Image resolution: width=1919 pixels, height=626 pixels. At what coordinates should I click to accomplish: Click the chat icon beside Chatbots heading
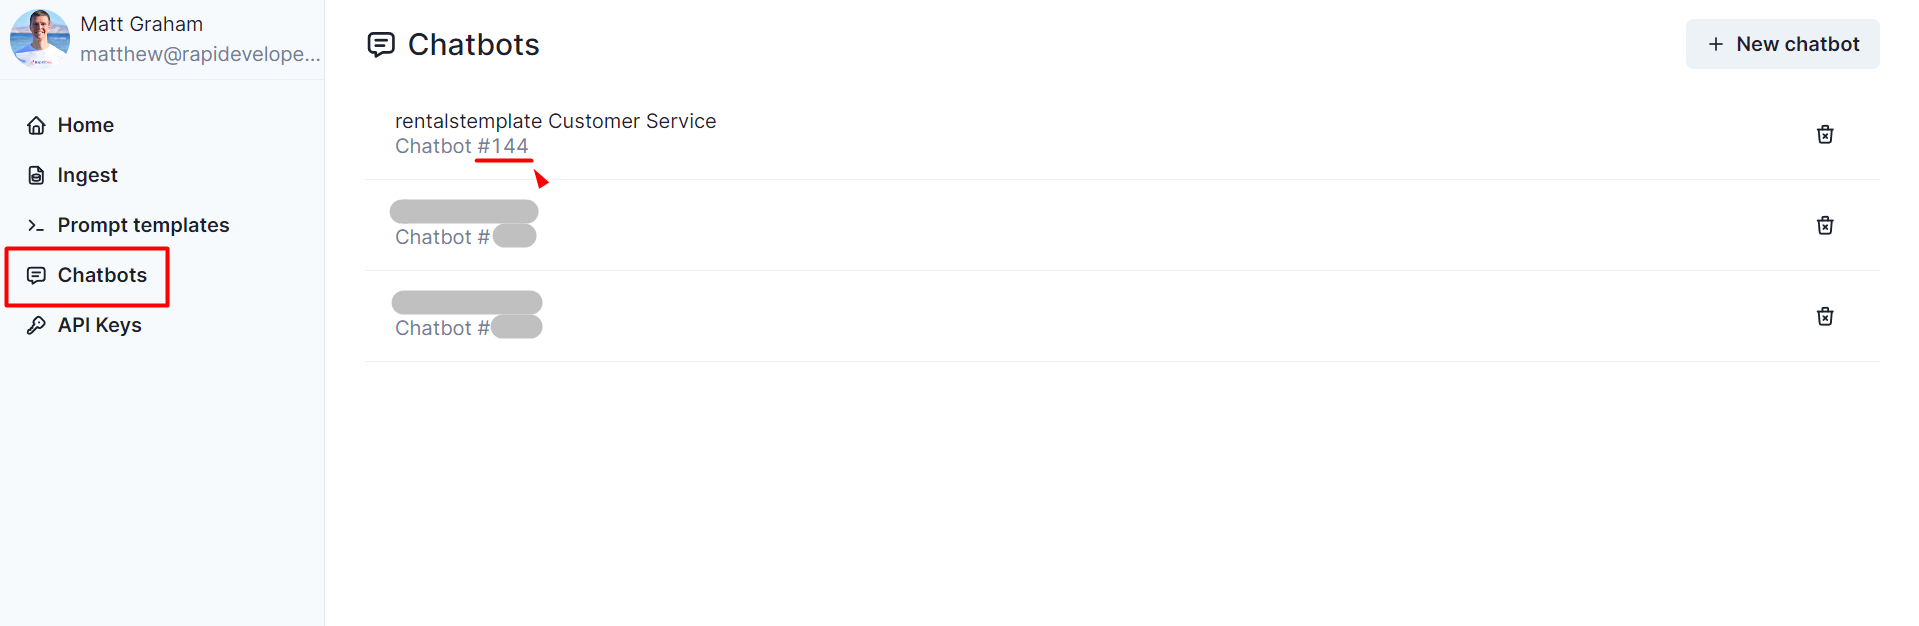click(x=381, y=44)
